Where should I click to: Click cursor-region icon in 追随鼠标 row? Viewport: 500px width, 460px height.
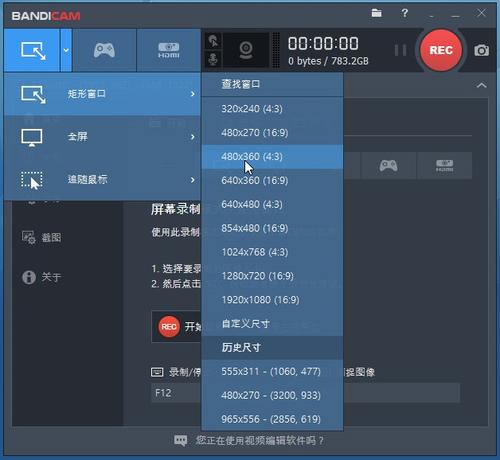click(x=32, y=180)
